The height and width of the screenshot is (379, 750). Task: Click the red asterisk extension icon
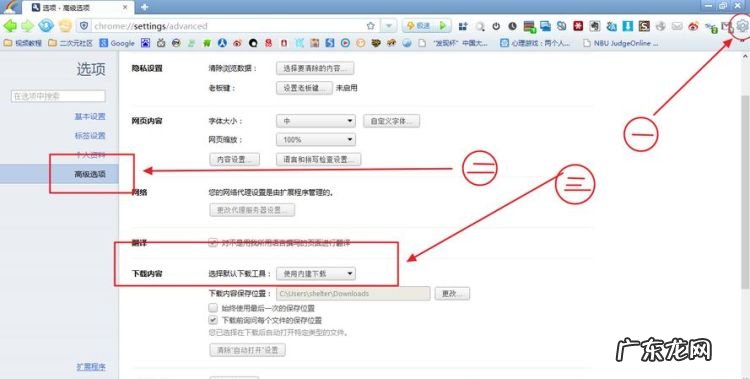pyautogui.click(x=578, y=26)
